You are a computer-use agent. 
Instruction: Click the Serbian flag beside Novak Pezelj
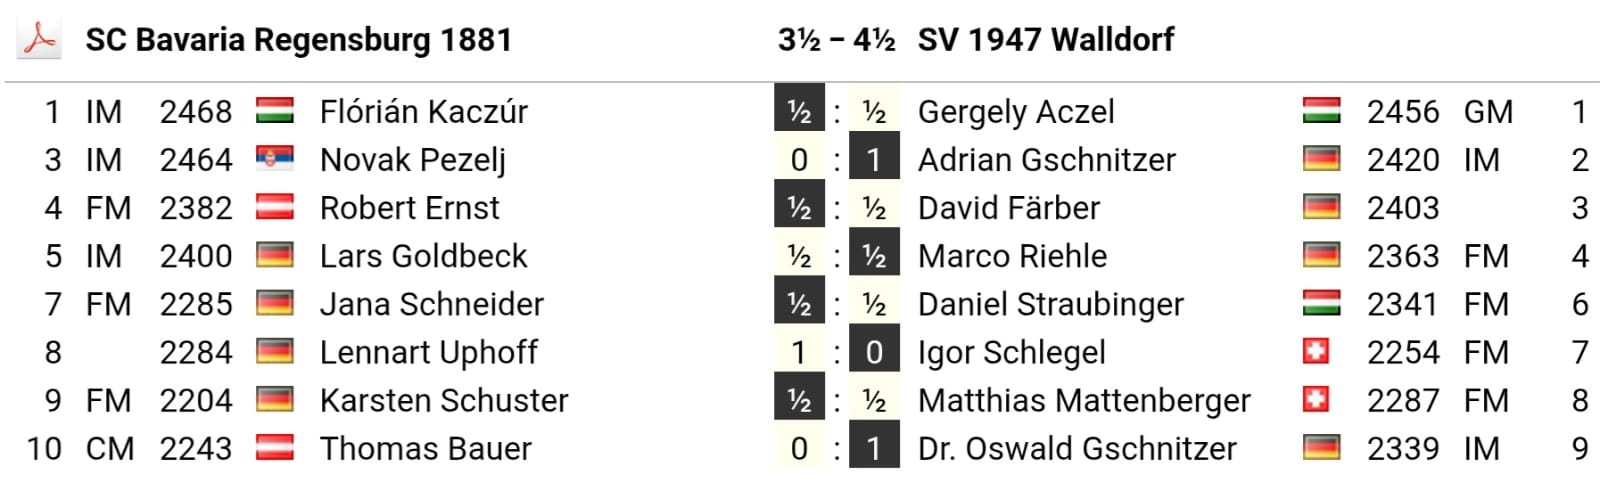274,159
